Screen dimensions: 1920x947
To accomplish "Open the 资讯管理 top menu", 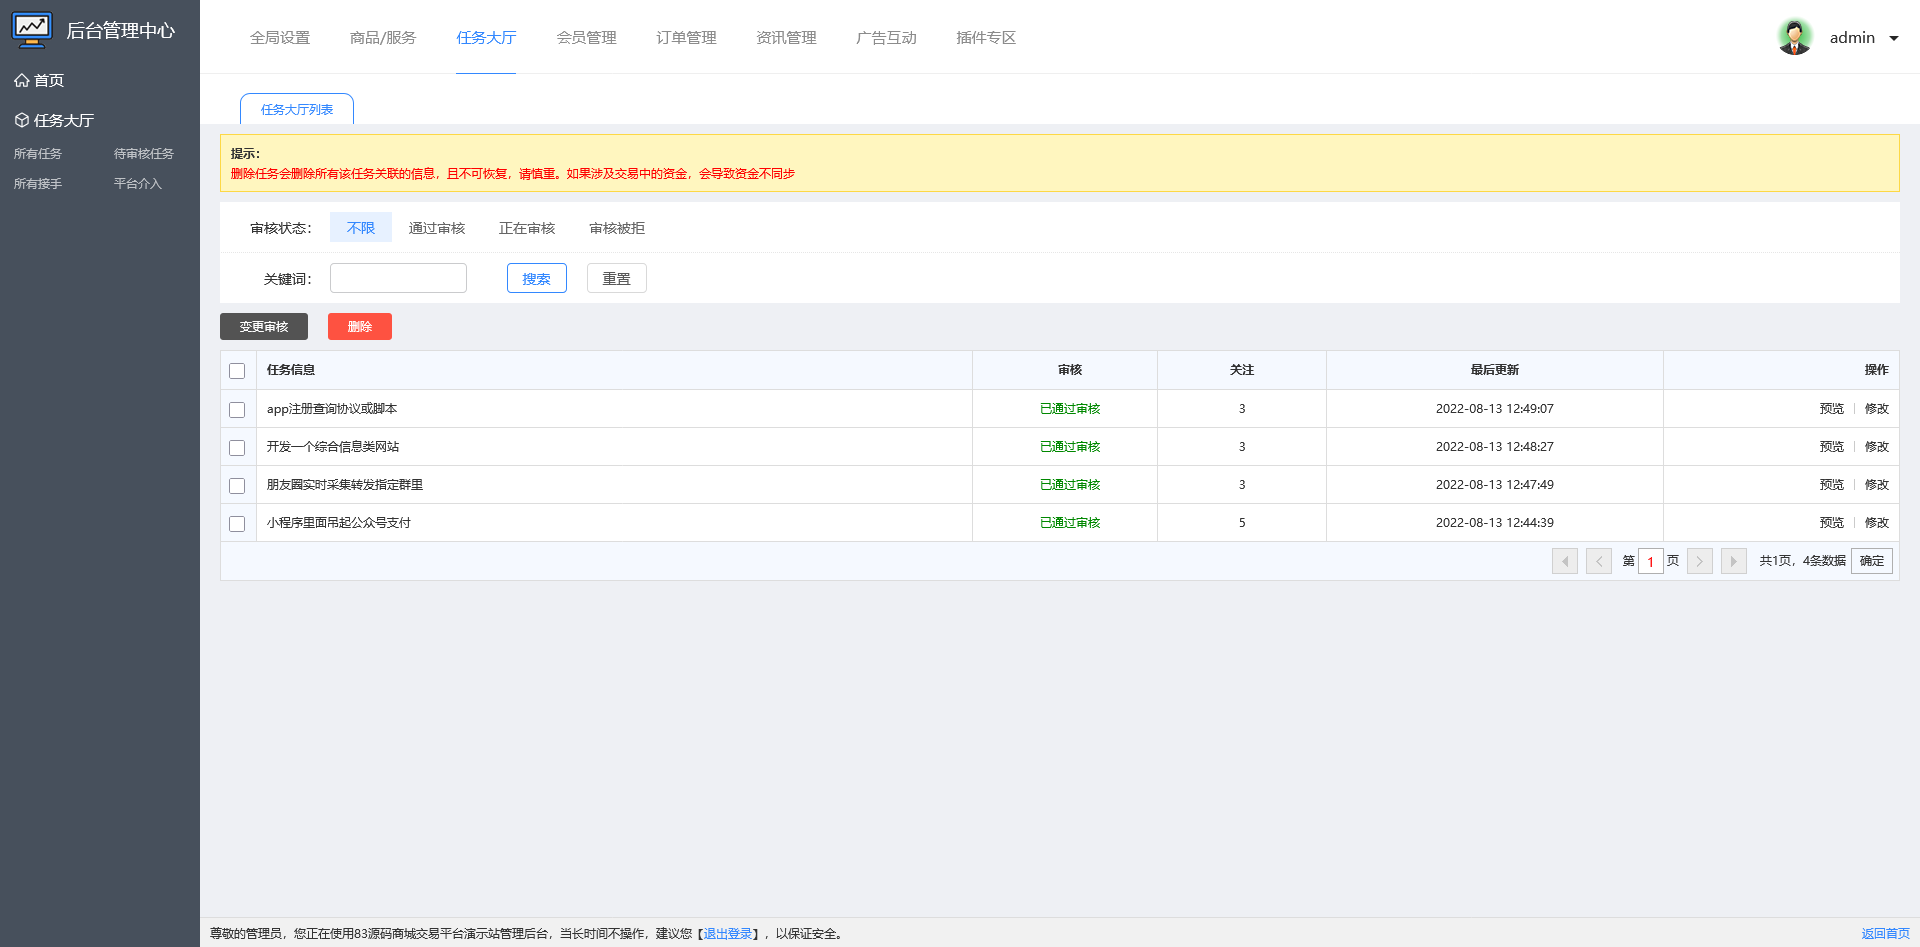I will pos(786,37).
